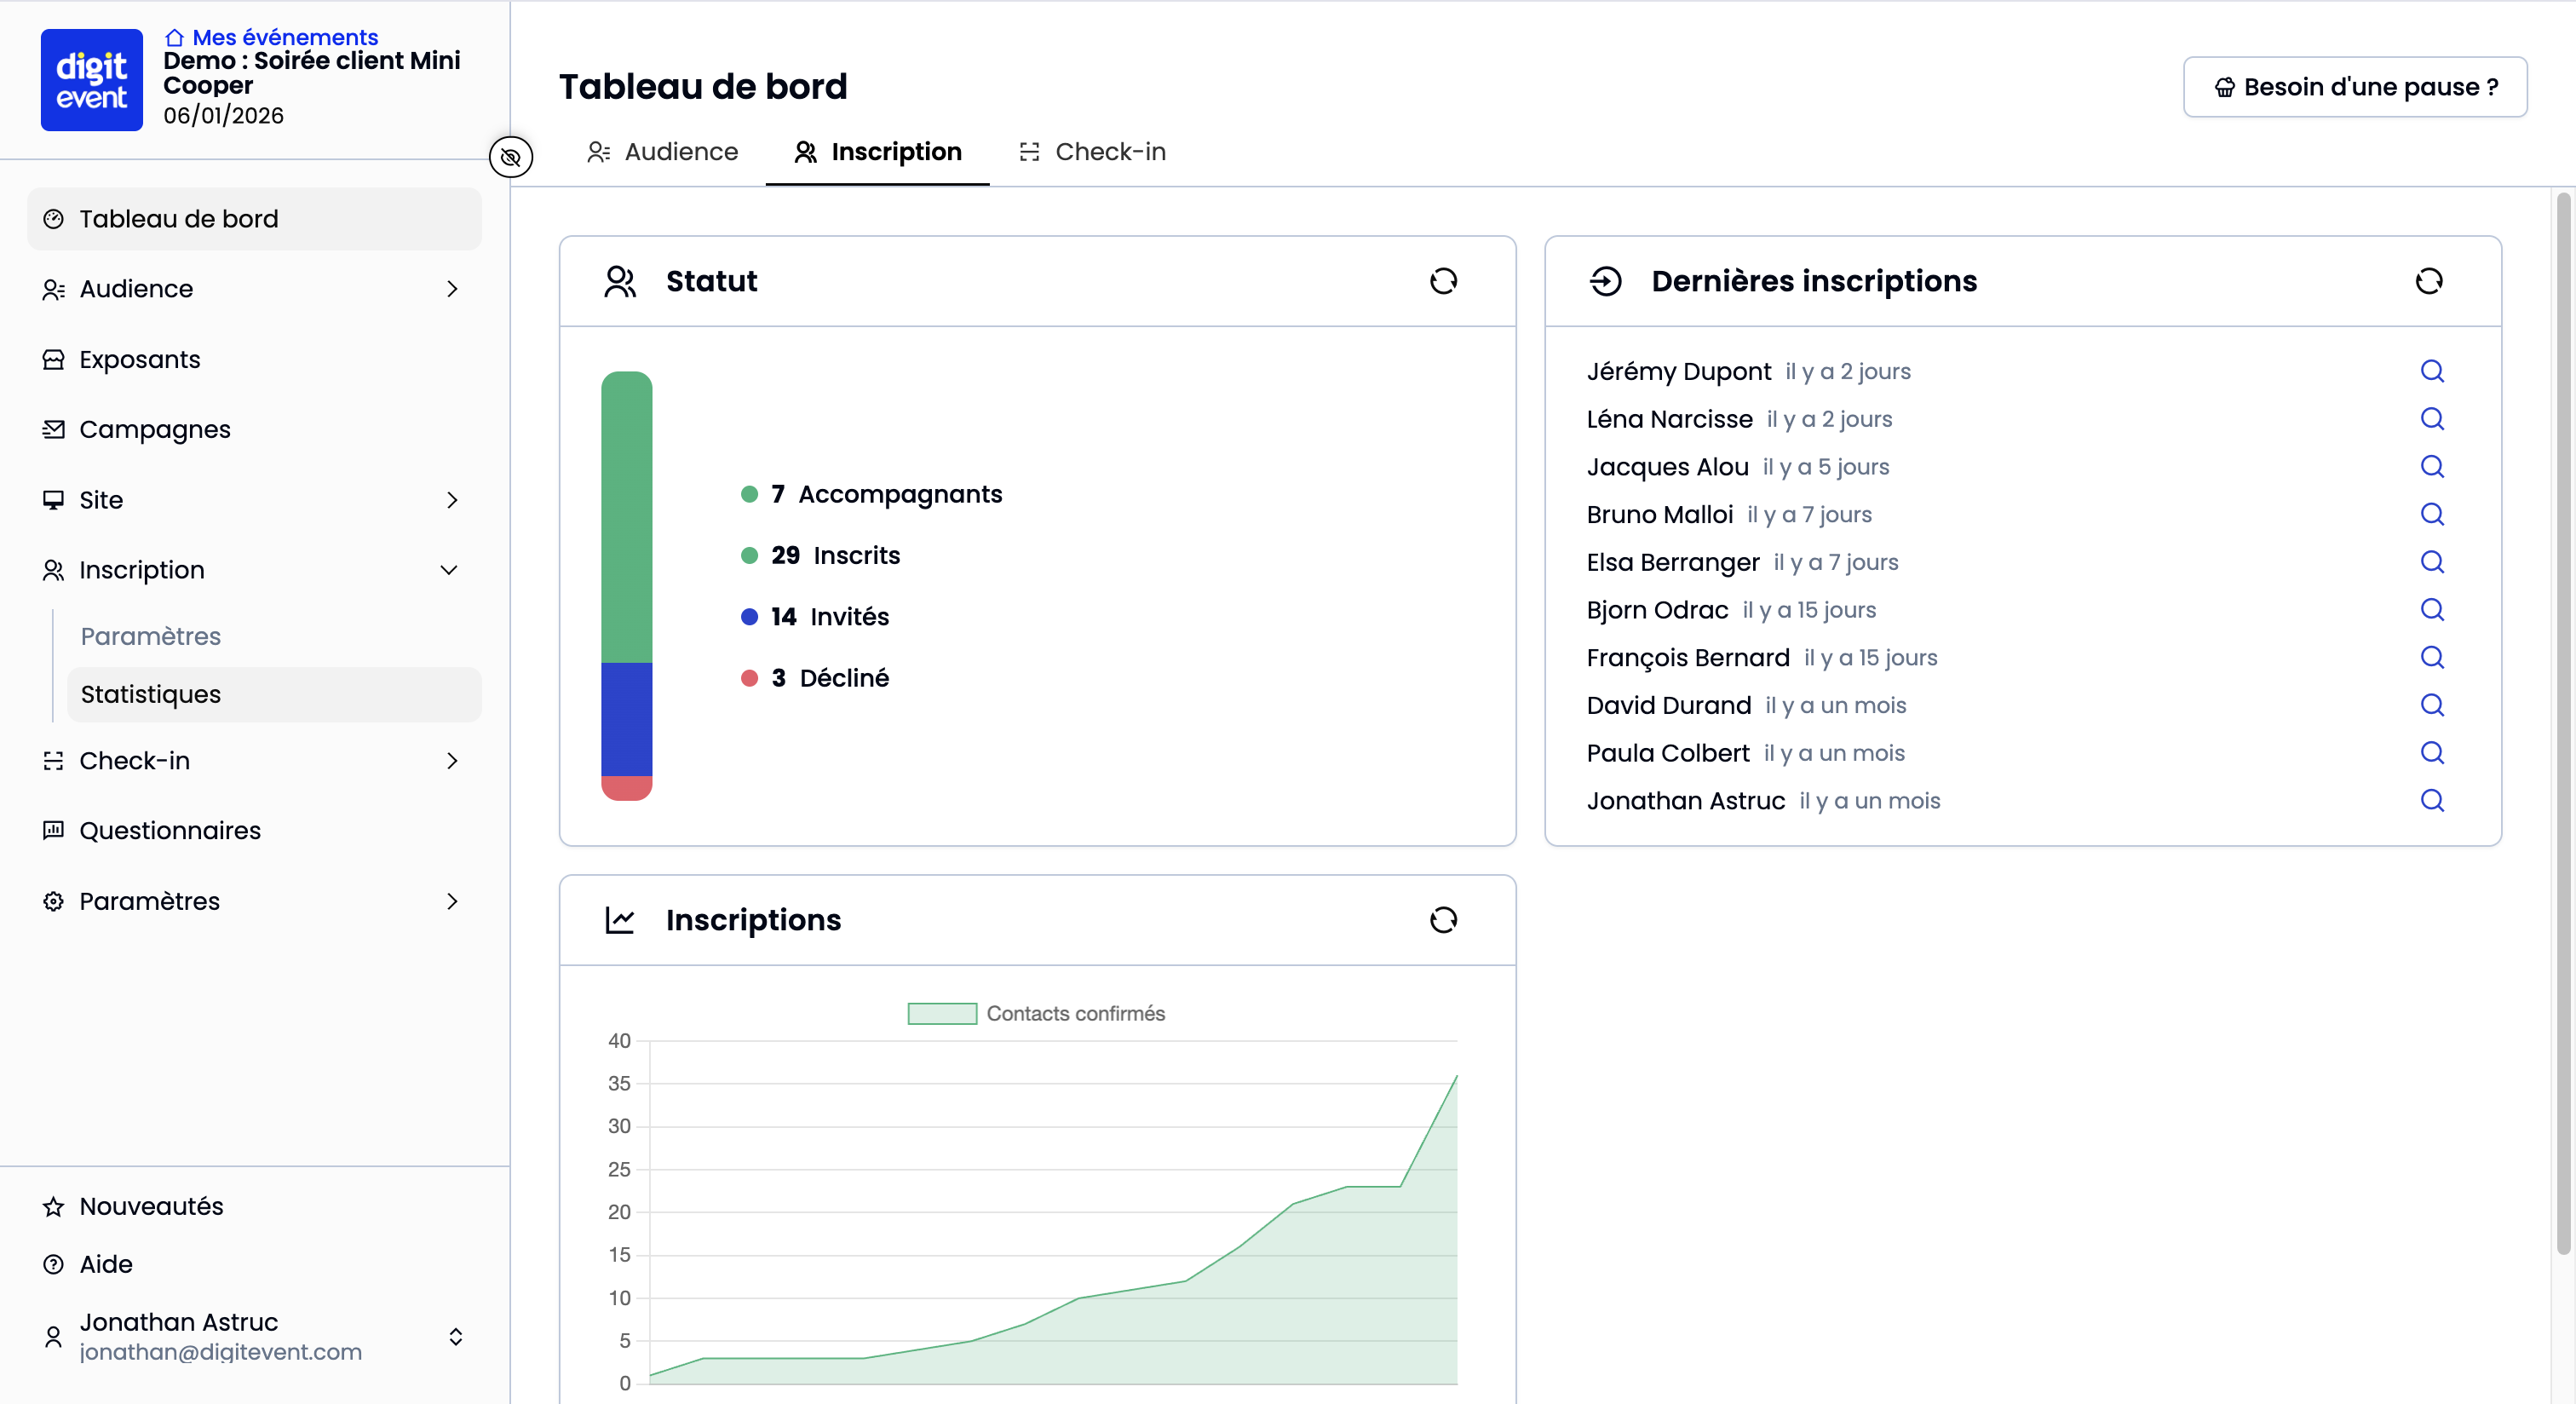Expand the Audience sidebar section
This screenshot has height=1404, width=2576.
[x=452, y=289]
